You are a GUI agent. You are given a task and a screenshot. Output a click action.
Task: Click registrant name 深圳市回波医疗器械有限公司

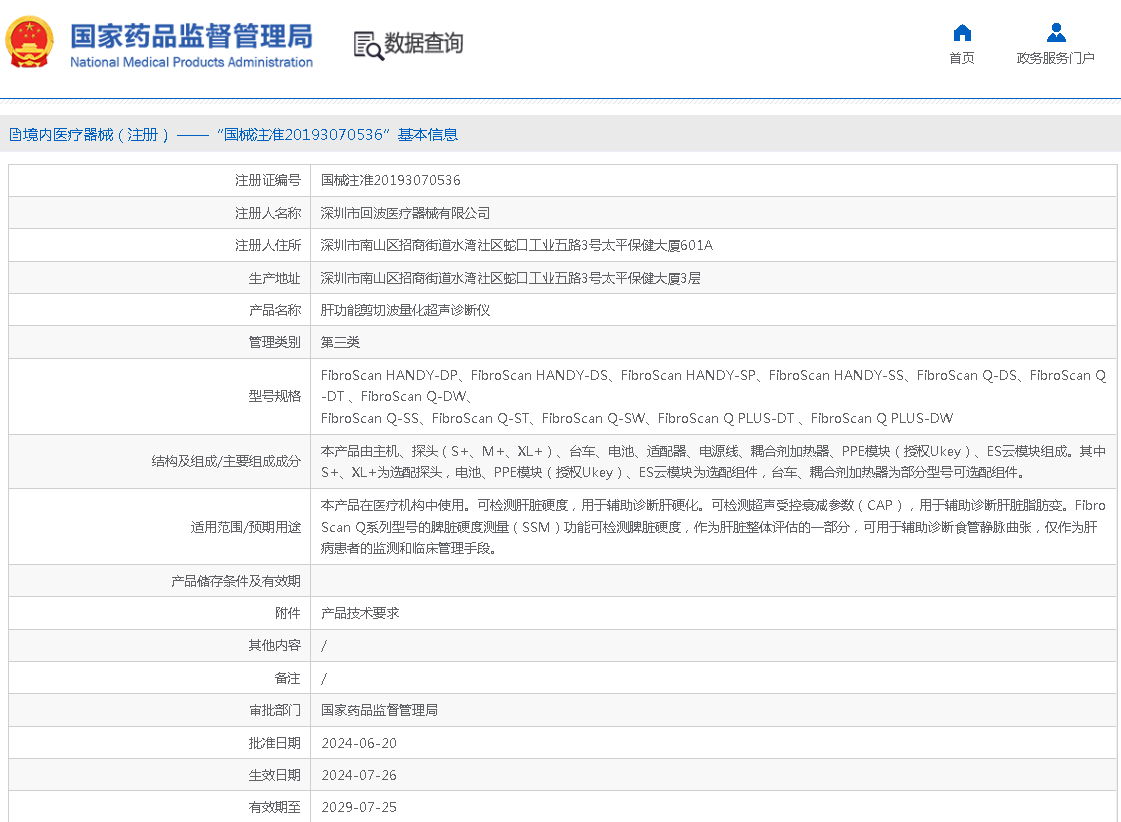(405, 213)
